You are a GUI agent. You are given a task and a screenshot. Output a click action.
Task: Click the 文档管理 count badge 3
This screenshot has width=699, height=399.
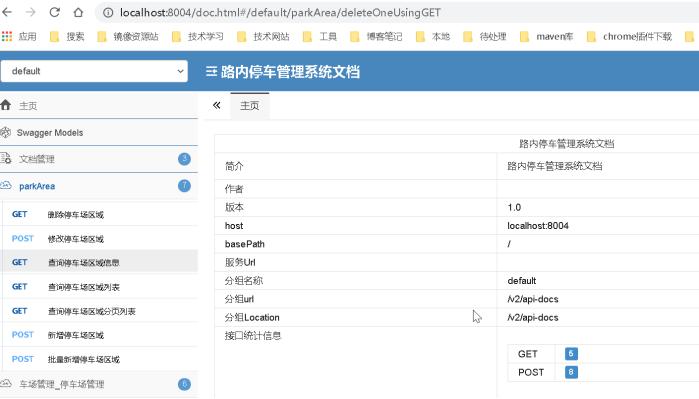coord(184,159)
